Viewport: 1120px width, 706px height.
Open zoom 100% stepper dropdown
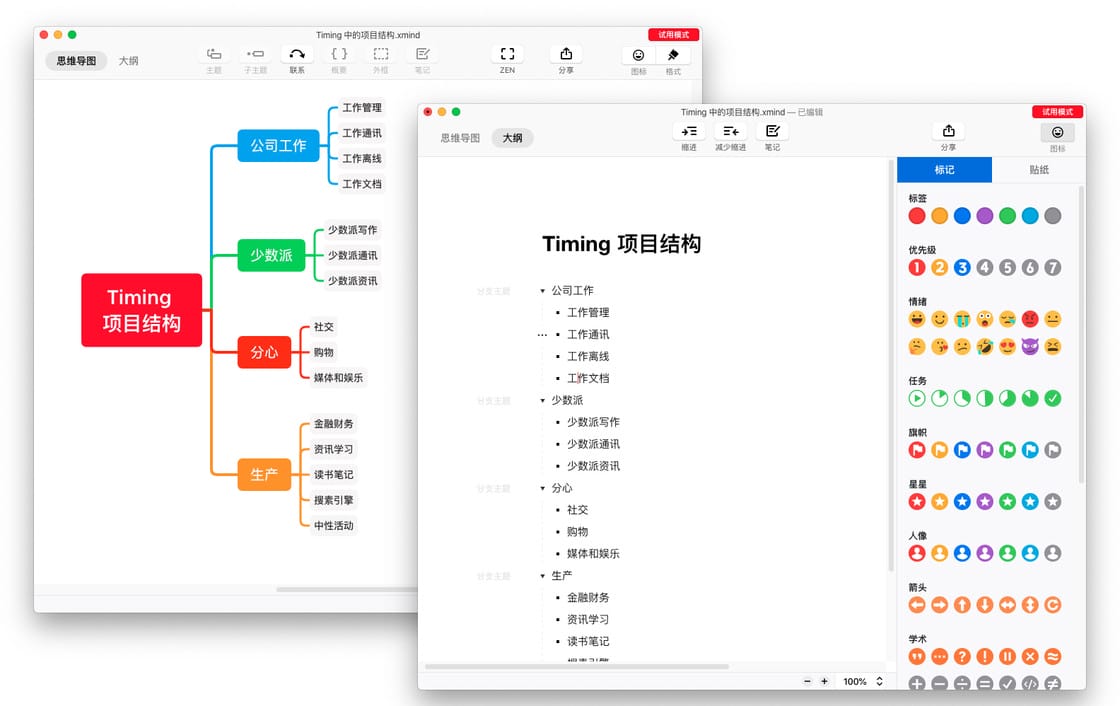[879, 682]
